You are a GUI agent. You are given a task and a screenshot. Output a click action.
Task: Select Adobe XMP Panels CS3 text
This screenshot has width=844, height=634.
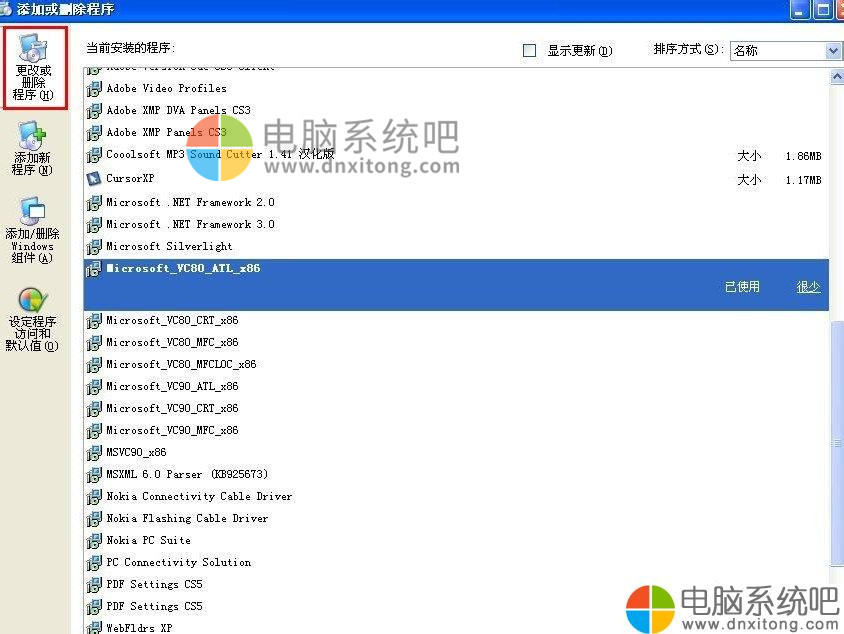166,132
